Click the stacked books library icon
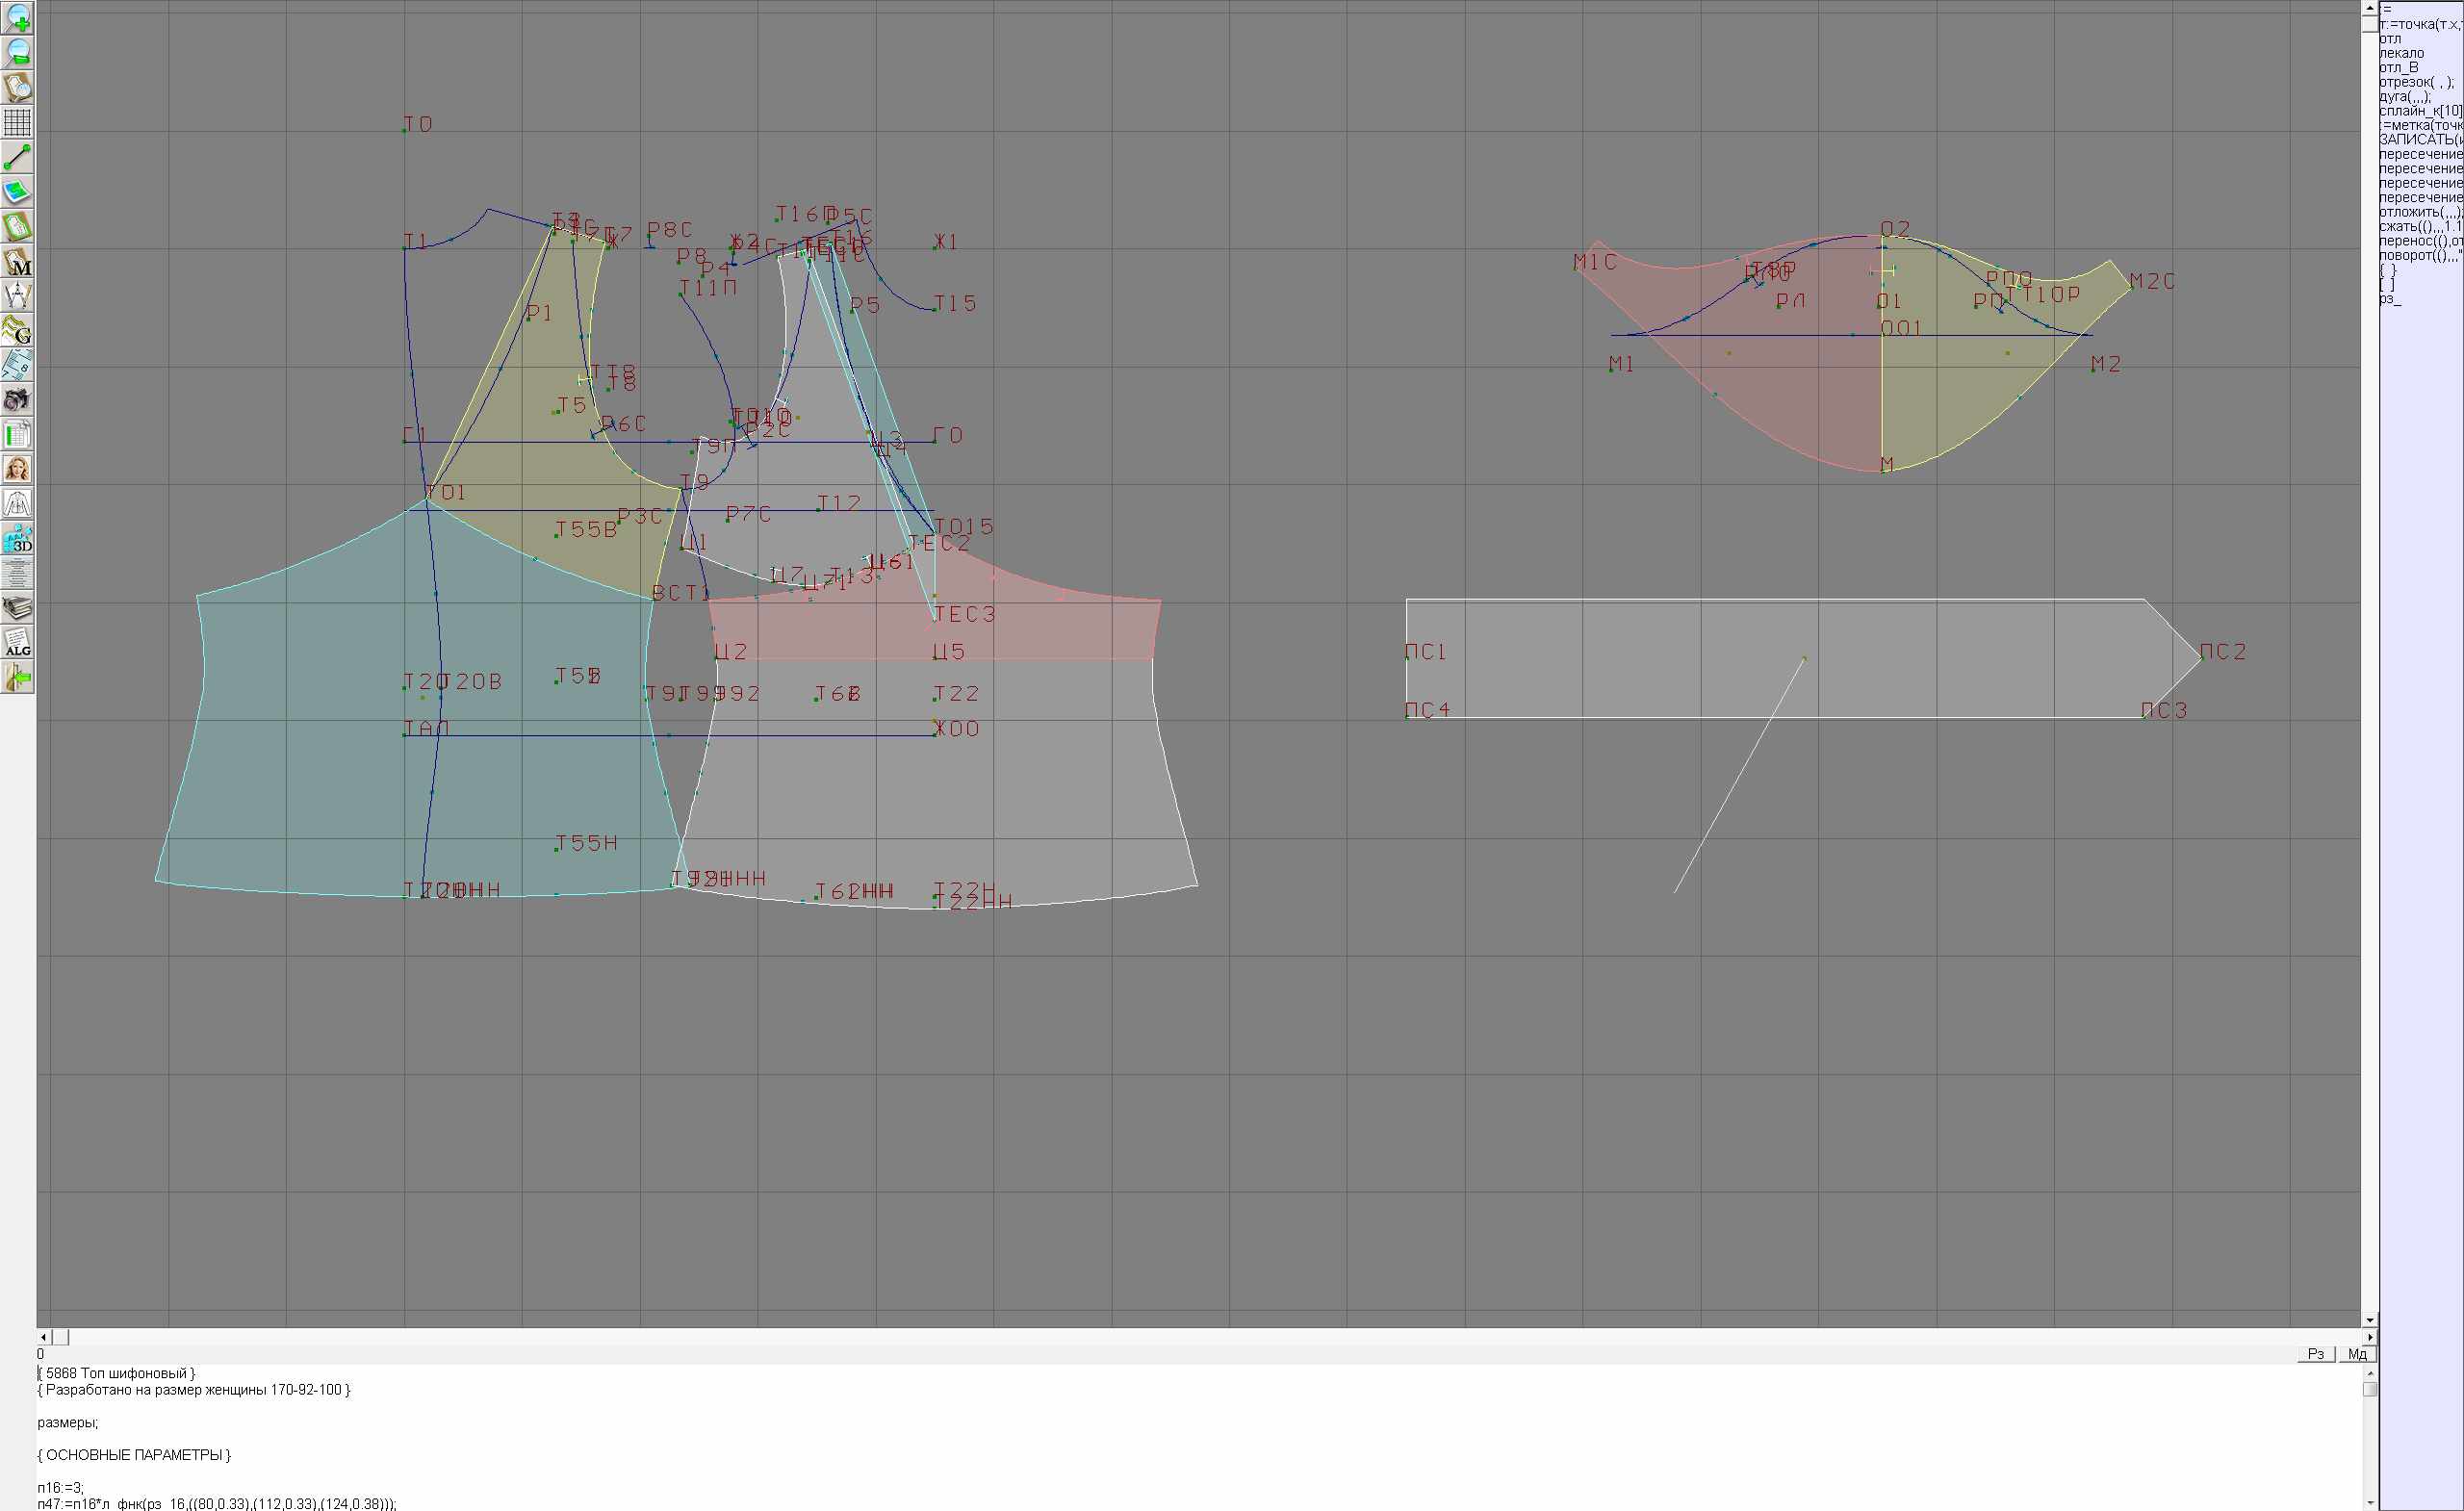 pos(17,608)
